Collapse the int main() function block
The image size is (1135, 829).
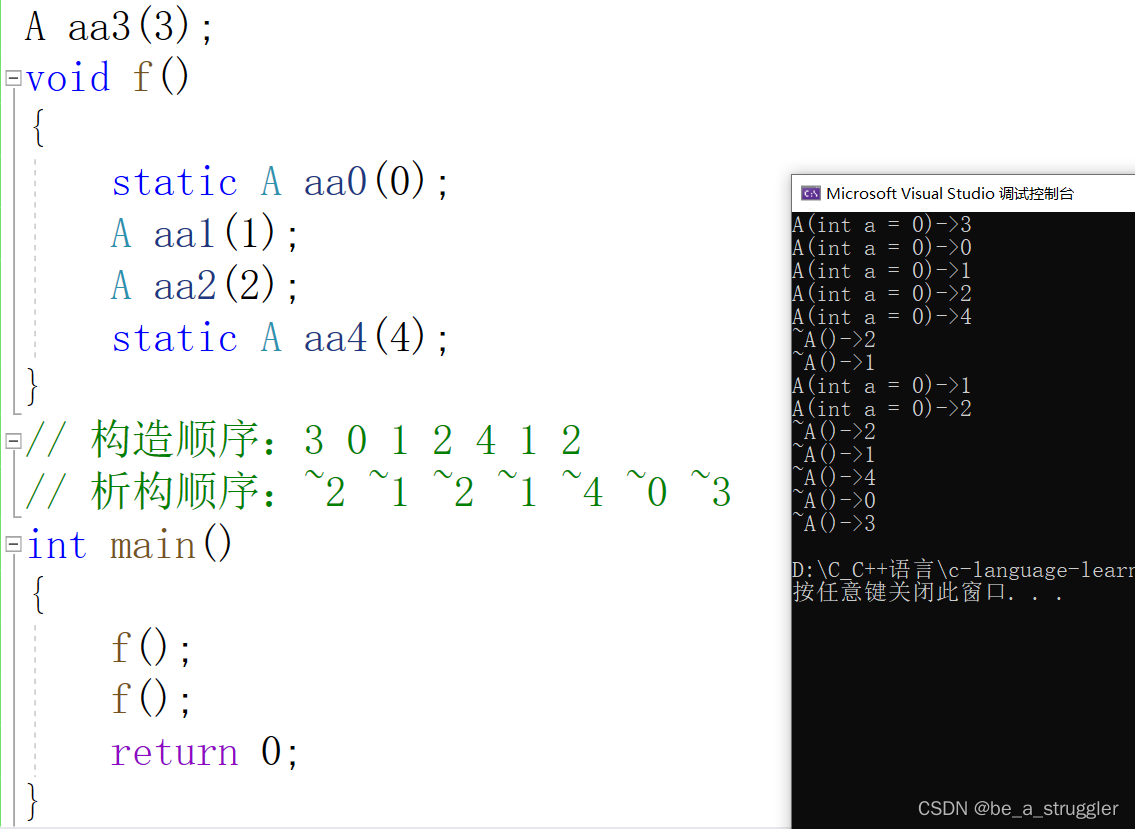[13, 544]
